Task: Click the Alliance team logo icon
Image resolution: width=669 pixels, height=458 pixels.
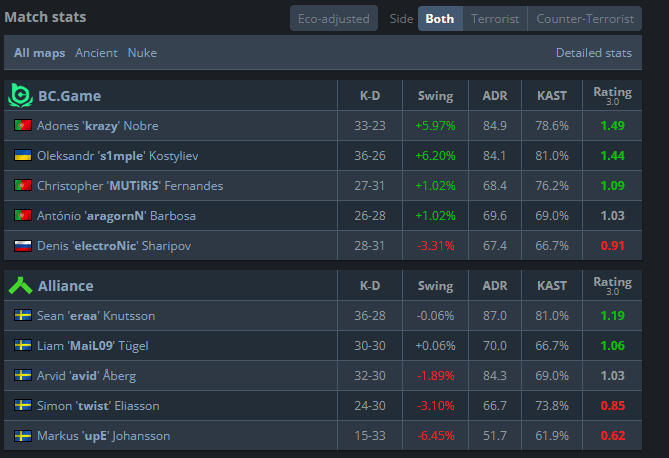Action: coord(20,286)
